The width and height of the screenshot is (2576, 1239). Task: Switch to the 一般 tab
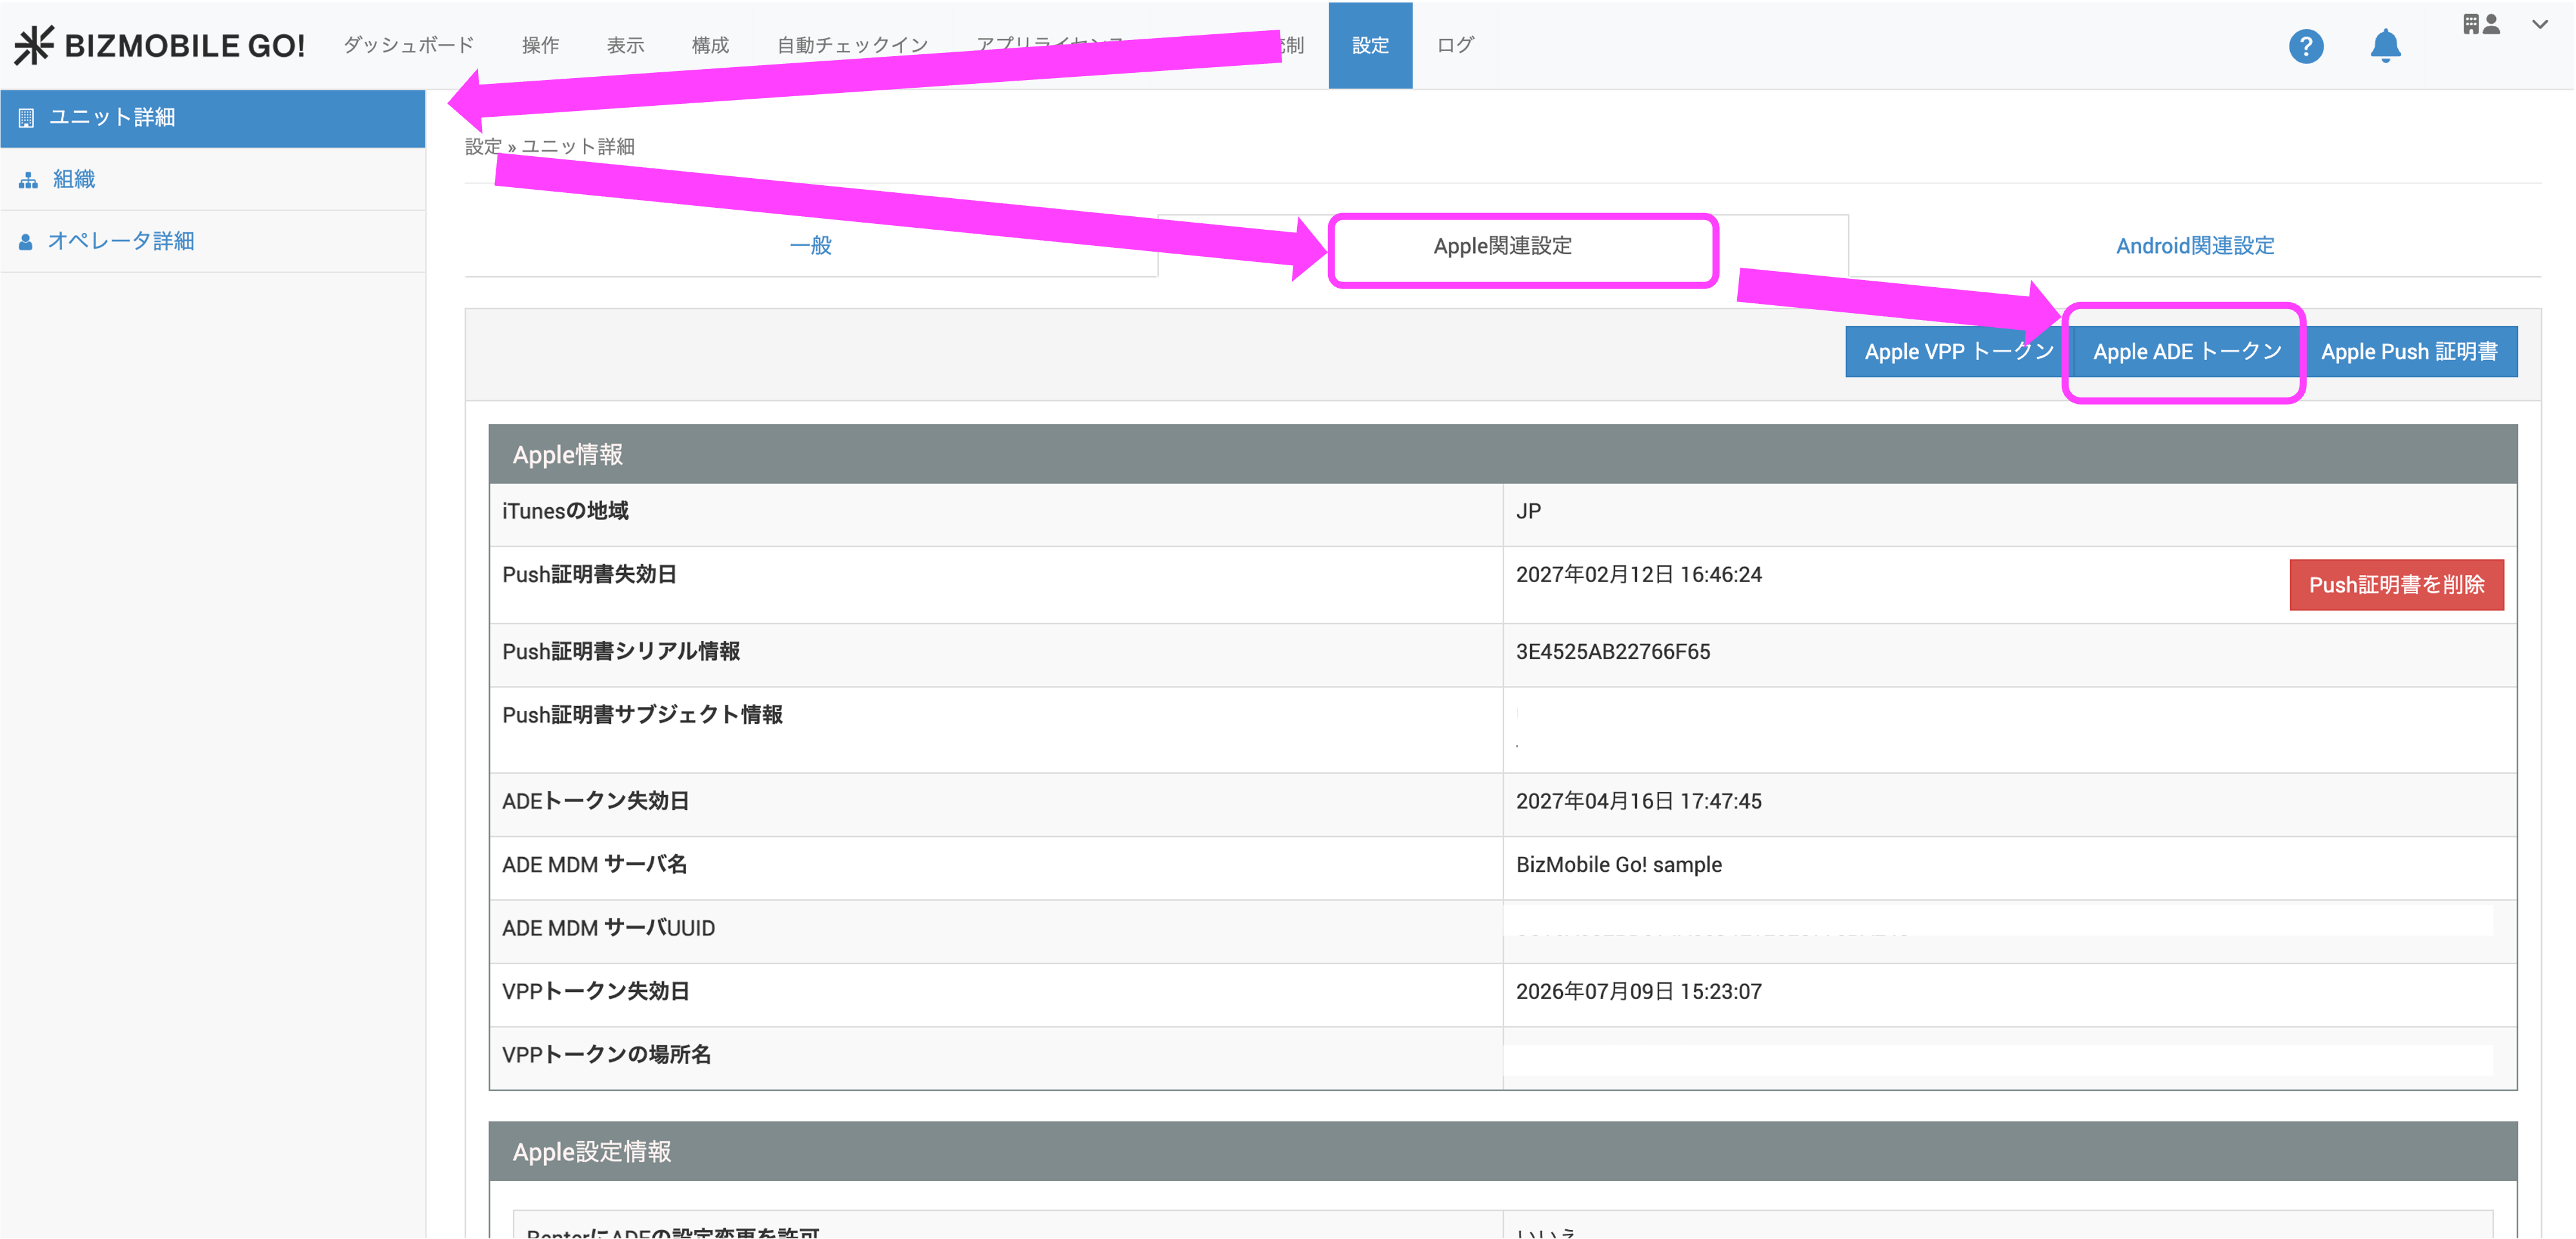click(810, 246)
